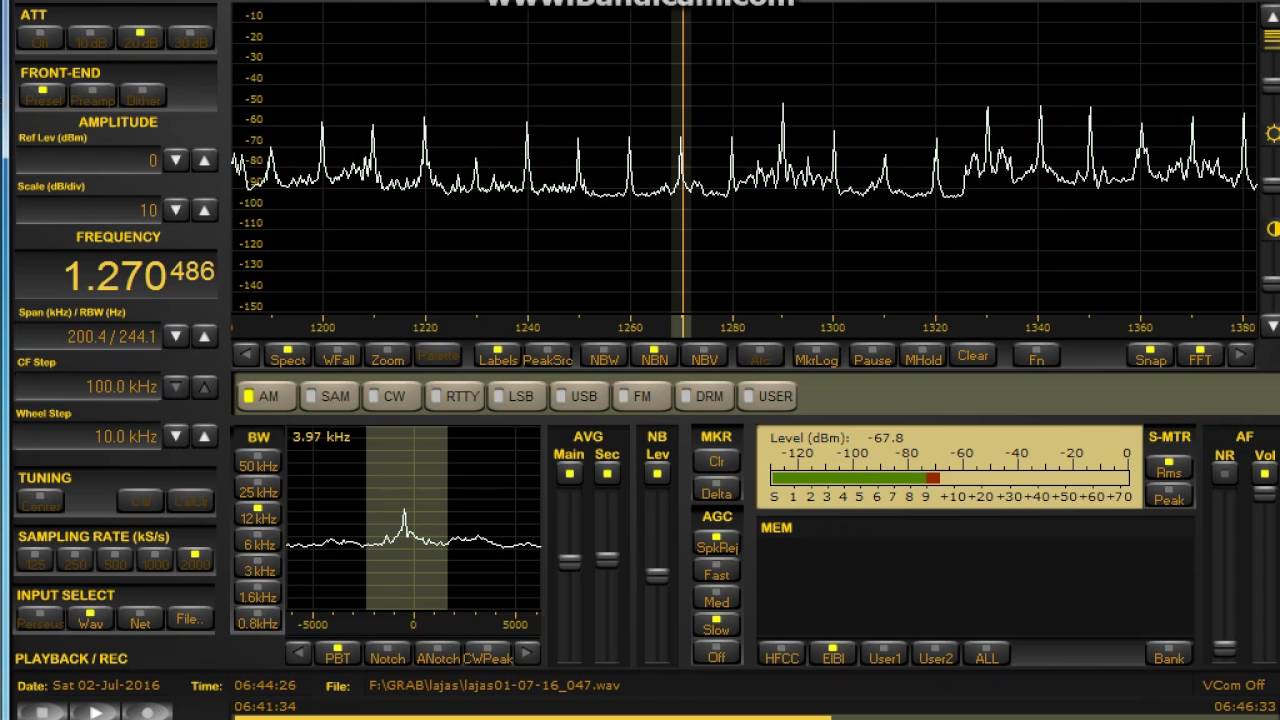
Task: Click the MKR Clr button
Action: point(716,461)
